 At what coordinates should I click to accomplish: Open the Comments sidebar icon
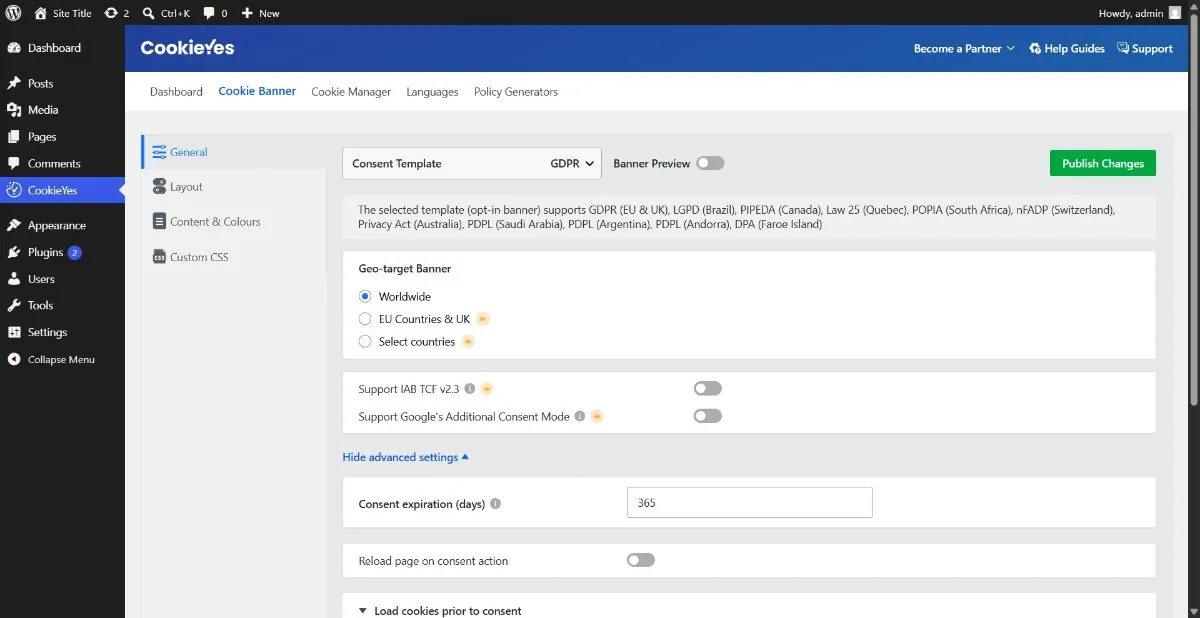click(14, 164)
